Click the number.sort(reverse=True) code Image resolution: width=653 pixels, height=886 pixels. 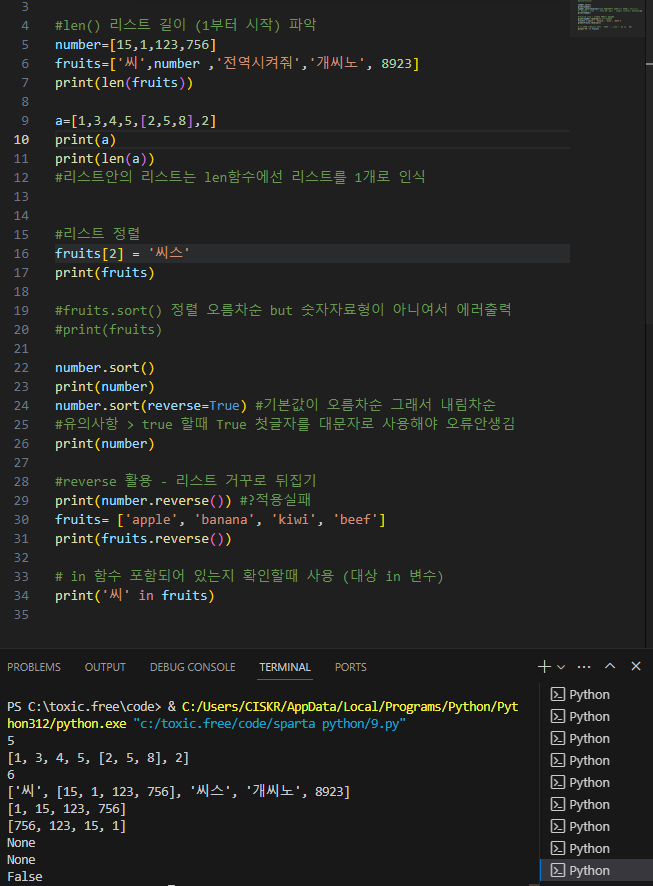(151, 406)
